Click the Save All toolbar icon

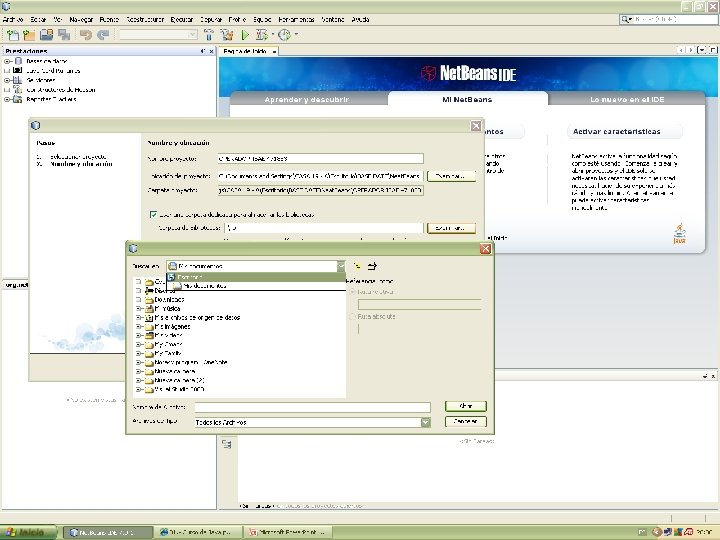click(64, 35)
